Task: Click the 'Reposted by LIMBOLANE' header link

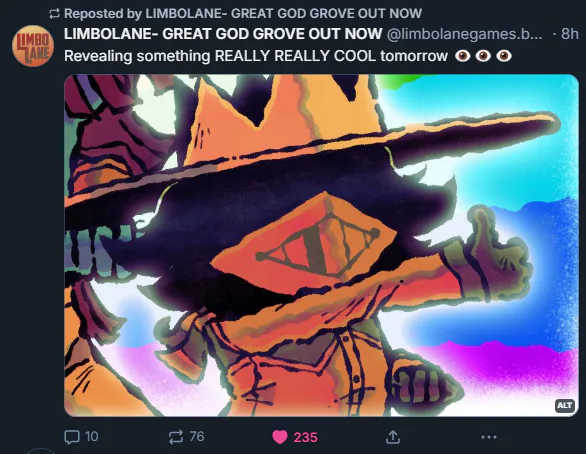Action: point(243,13)
